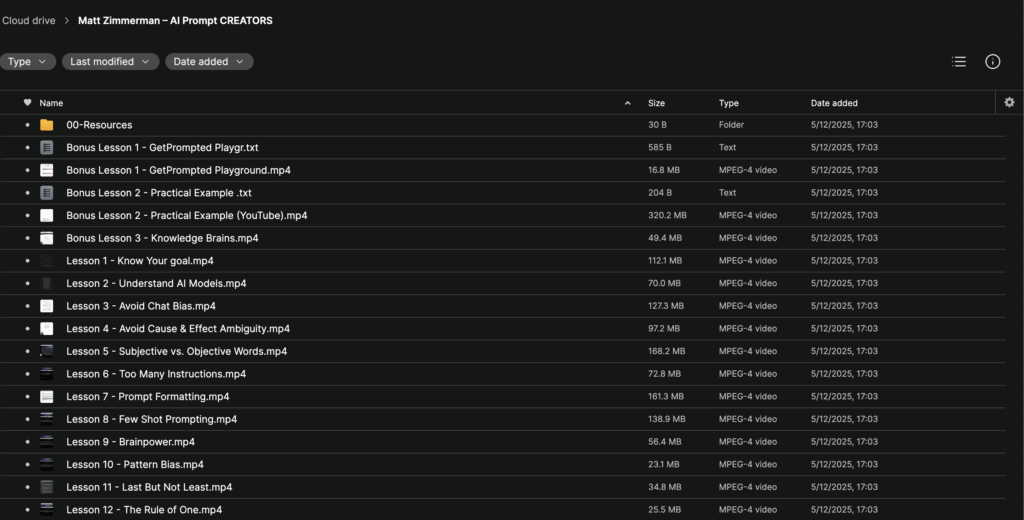Toggle favorite dot for Lesson 9 Brainpower
The width and height of the screenshot is (1024, 520).
(x=27, y=442)
